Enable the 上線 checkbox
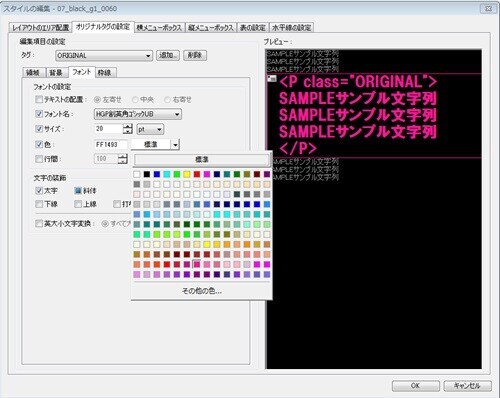Viewport: 500px width, 398px height. pyautogui.click(x=78, y=204)
